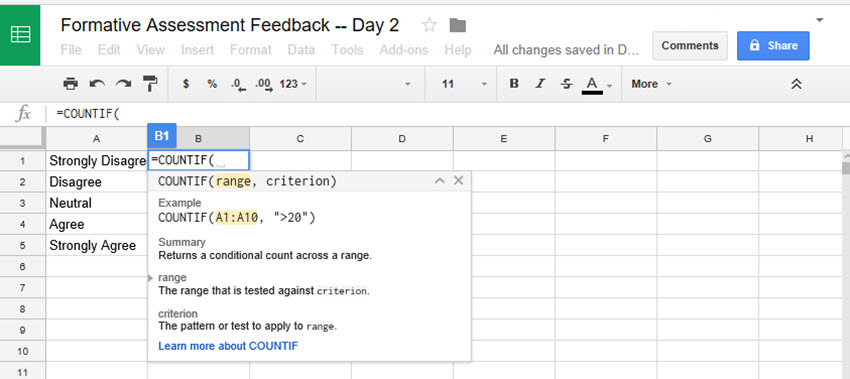850x379 pixels.
Task: Format as currency with dollar icon
Action: click(x=186, y=84)
